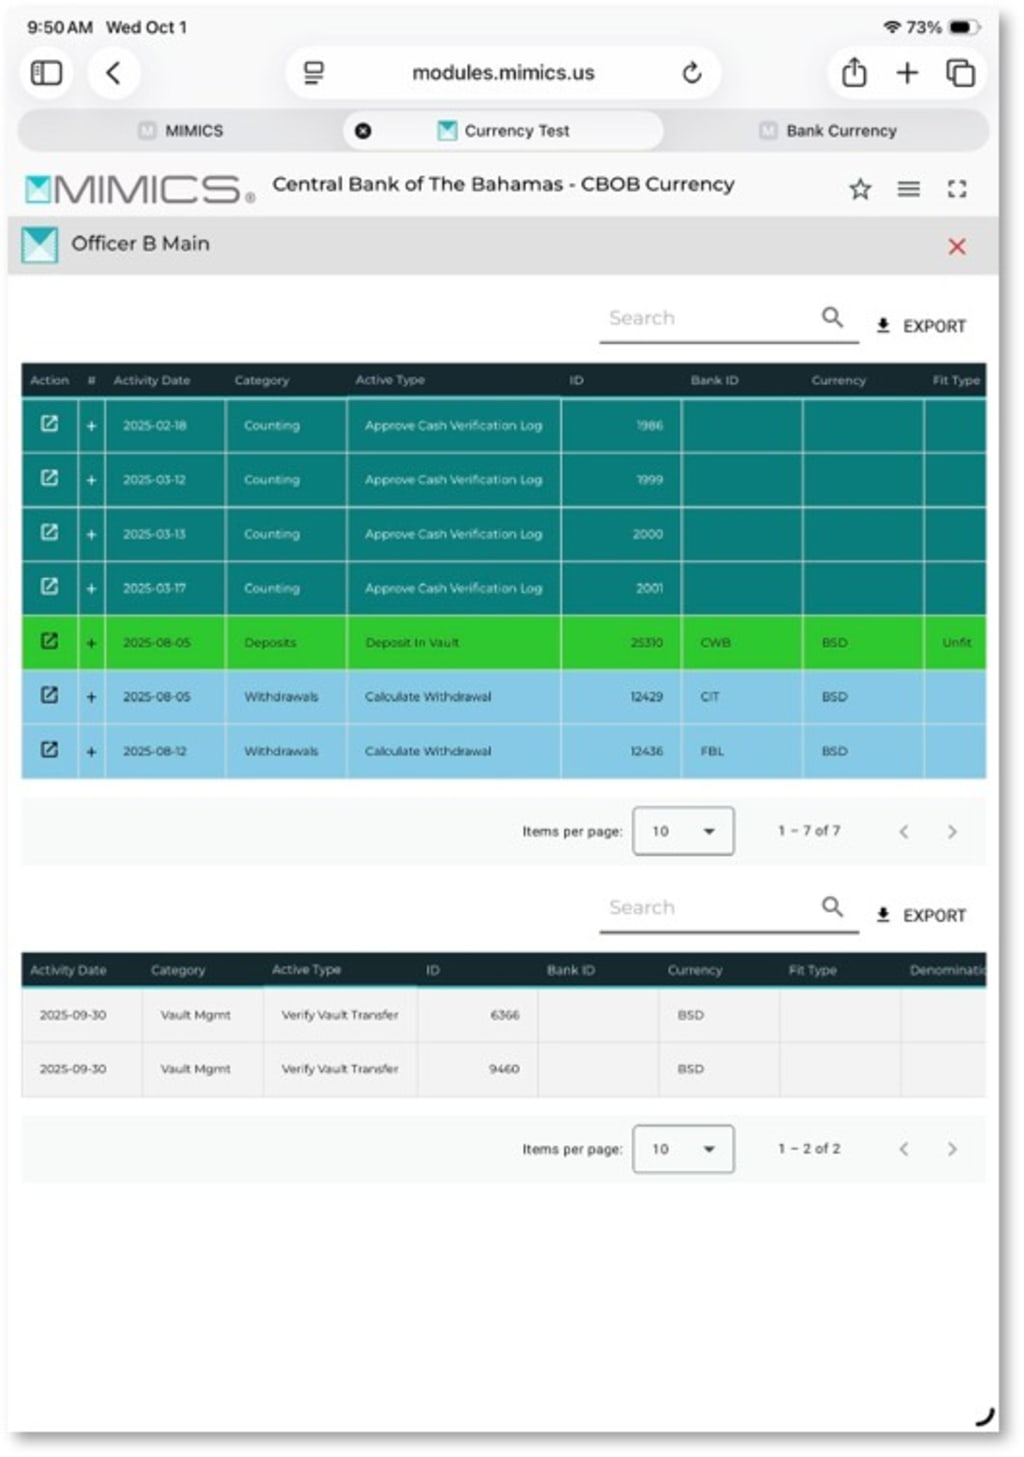Viewport: 1024px width, 1457px height.
Task: Expand the FBL withdrawal row
Action: click(91, 751)
